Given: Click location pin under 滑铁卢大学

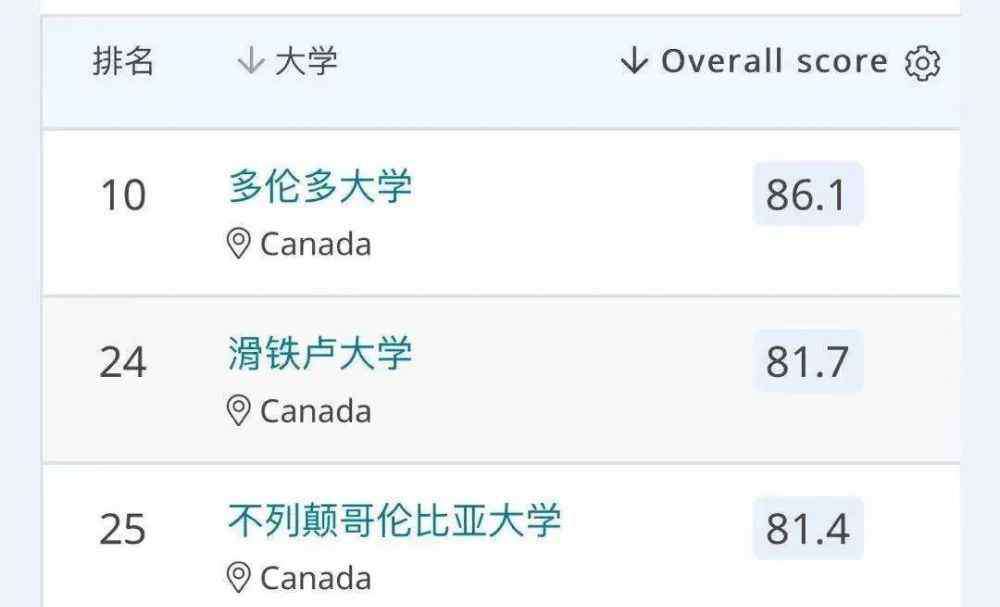Looking at the screenshot, I should tap(239, 411).
